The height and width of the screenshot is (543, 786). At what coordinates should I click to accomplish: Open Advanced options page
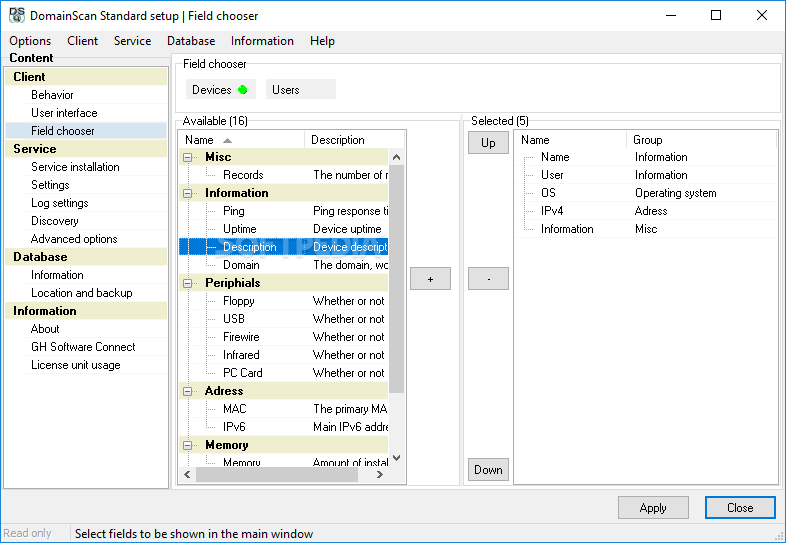tap(74, 239)
